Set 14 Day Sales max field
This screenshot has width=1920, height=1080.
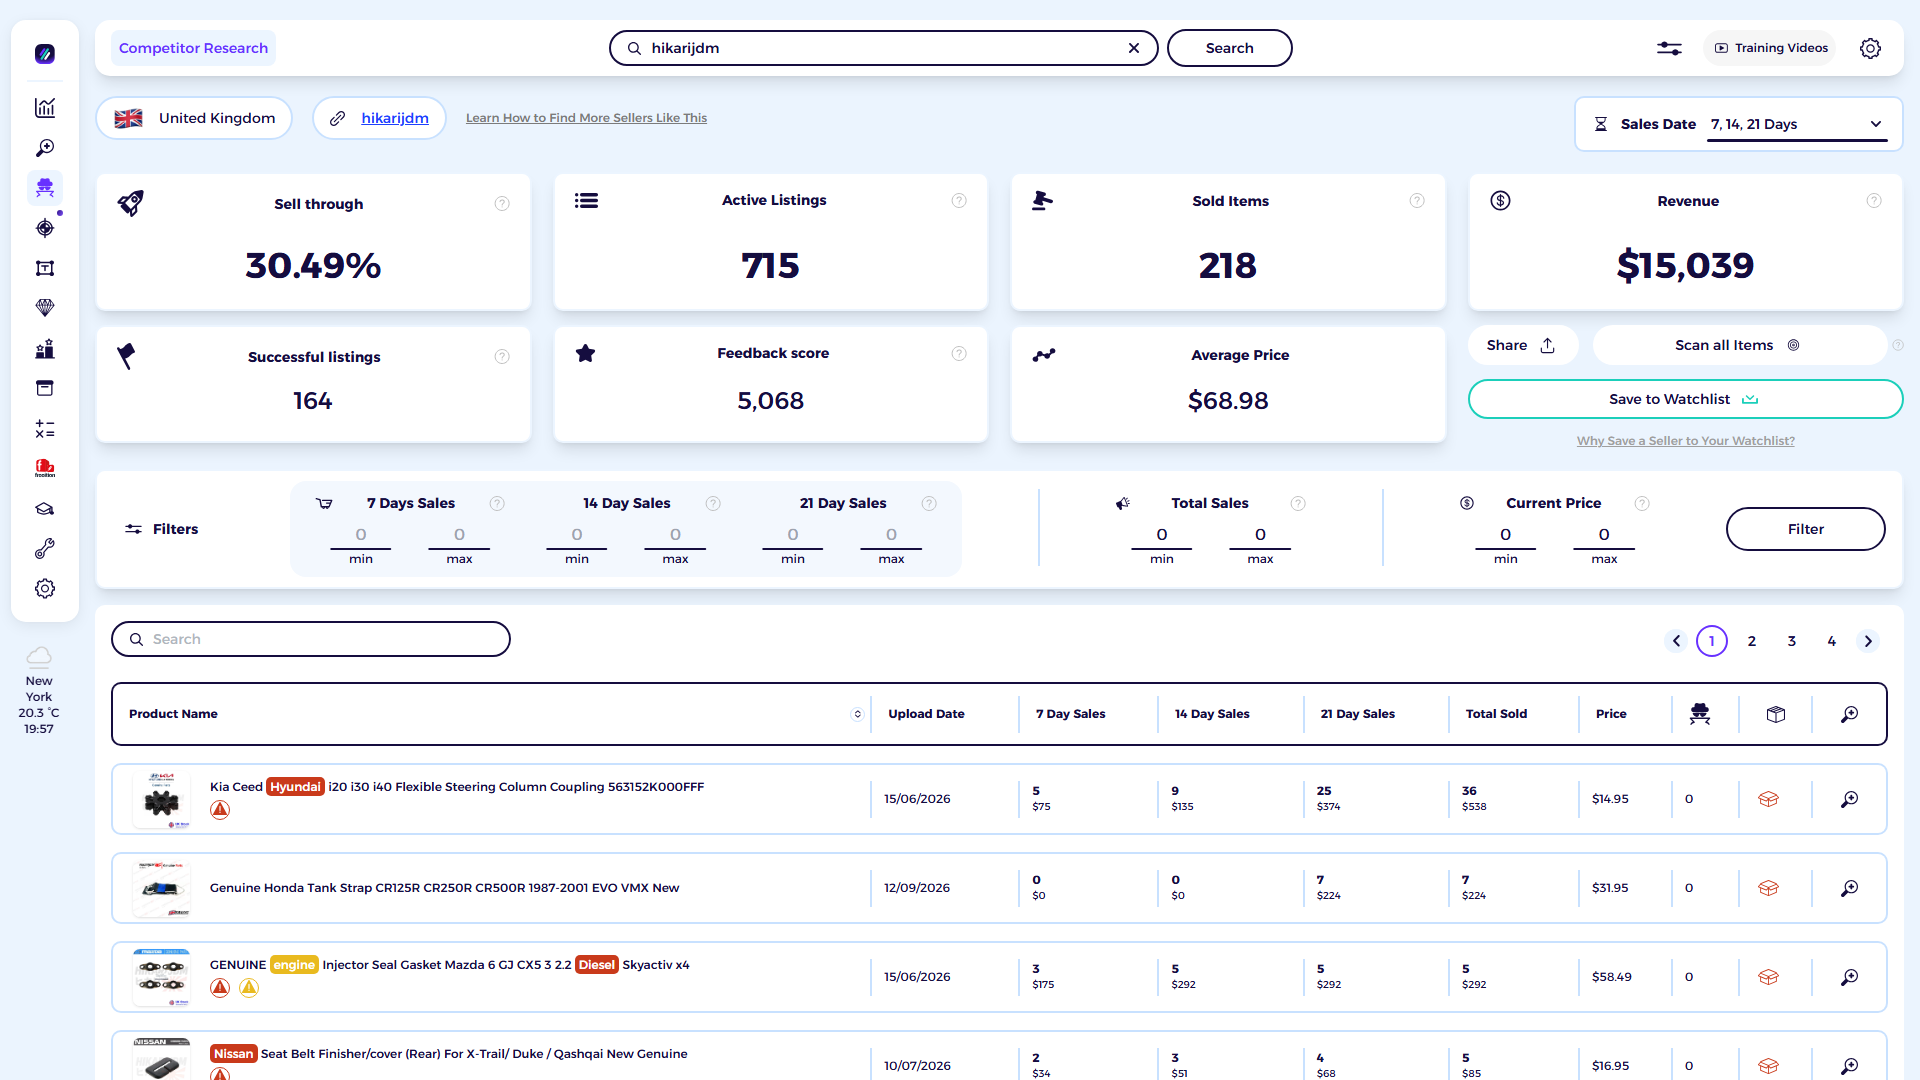point(675,536)
